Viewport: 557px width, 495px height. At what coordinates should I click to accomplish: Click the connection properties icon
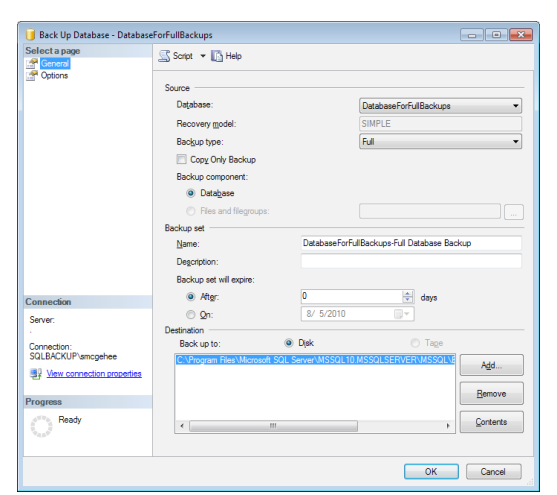coord(36,374)
